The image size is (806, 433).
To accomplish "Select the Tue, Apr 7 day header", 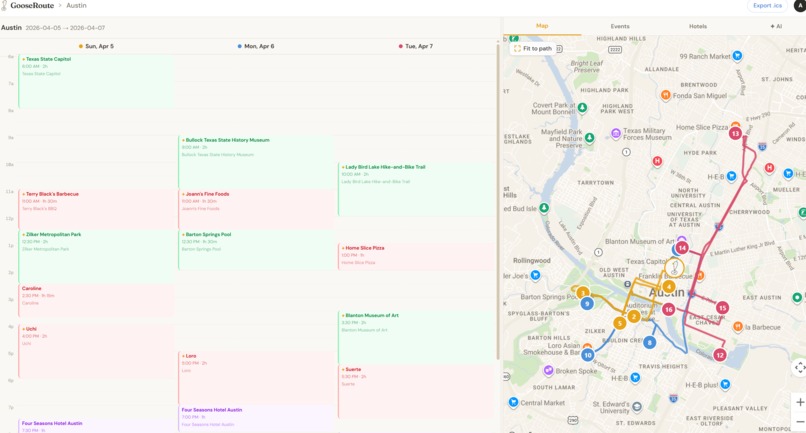I will (416, 46).
